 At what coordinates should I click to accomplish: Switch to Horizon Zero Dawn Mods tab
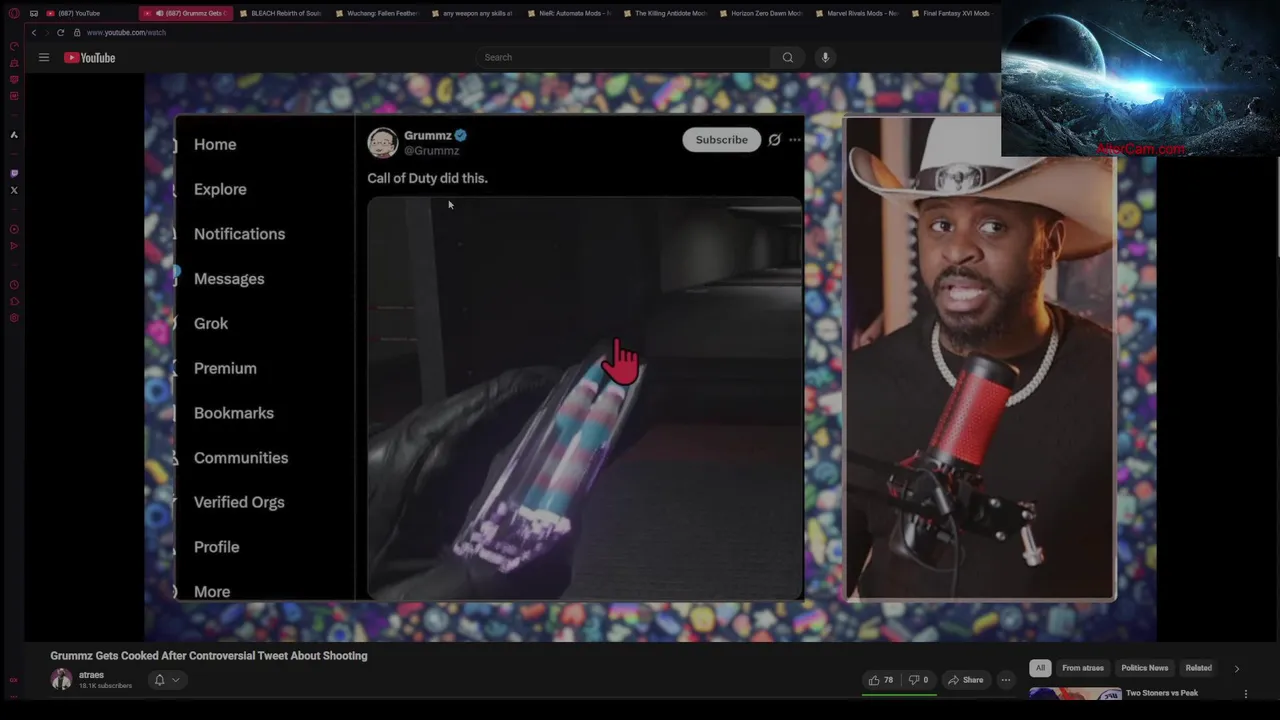pyautogui.click(x=760, y=13)
